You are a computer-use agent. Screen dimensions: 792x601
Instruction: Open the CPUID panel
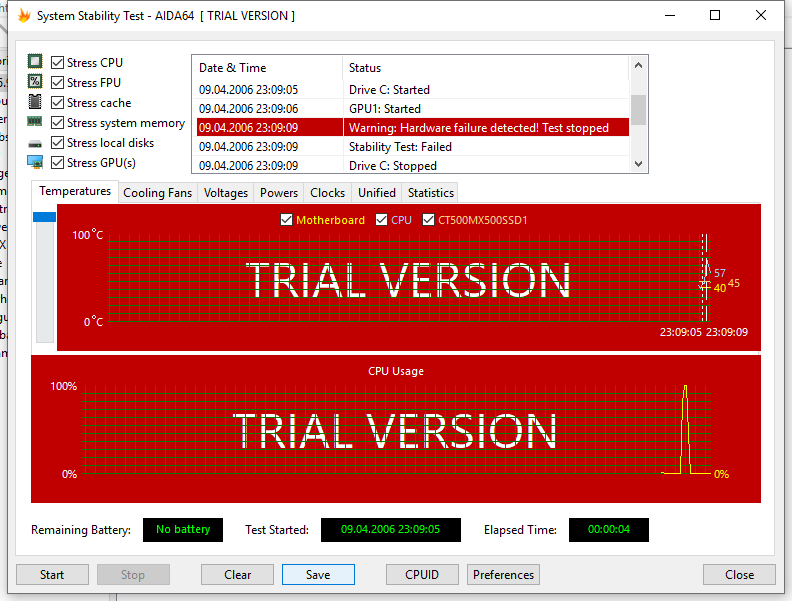[x=422, y=575]
